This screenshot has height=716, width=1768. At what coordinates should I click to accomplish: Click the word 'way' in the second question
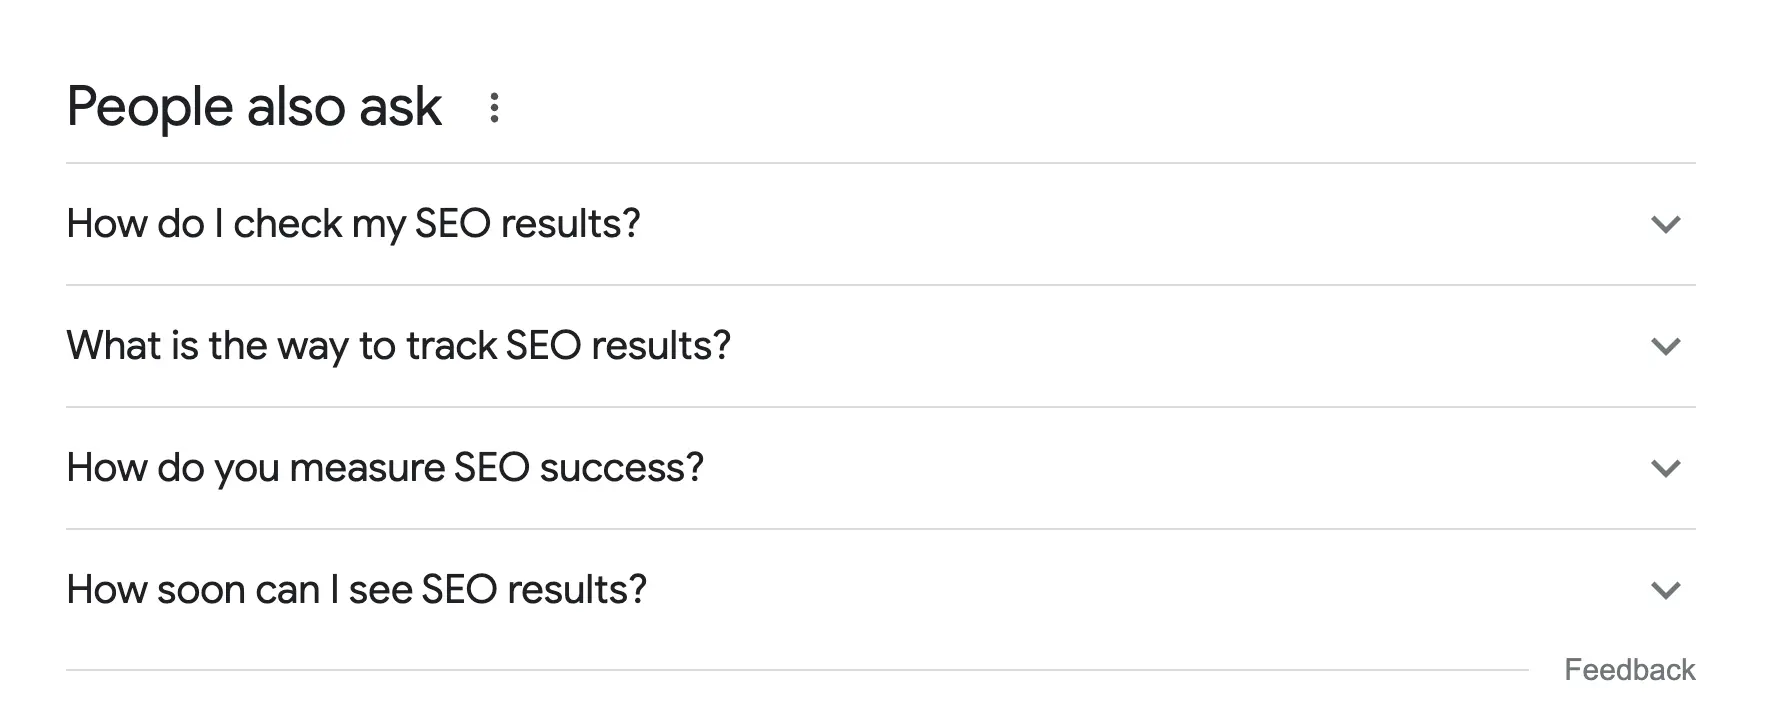312,348
